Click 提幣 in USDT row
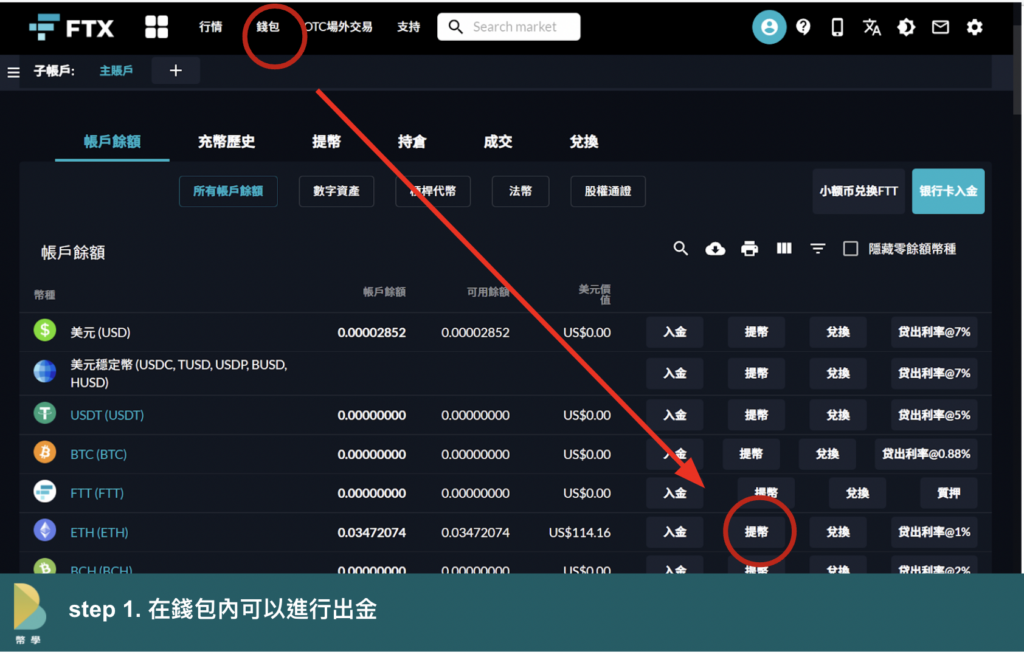The image size is (1024, 654). coord(756,415)
